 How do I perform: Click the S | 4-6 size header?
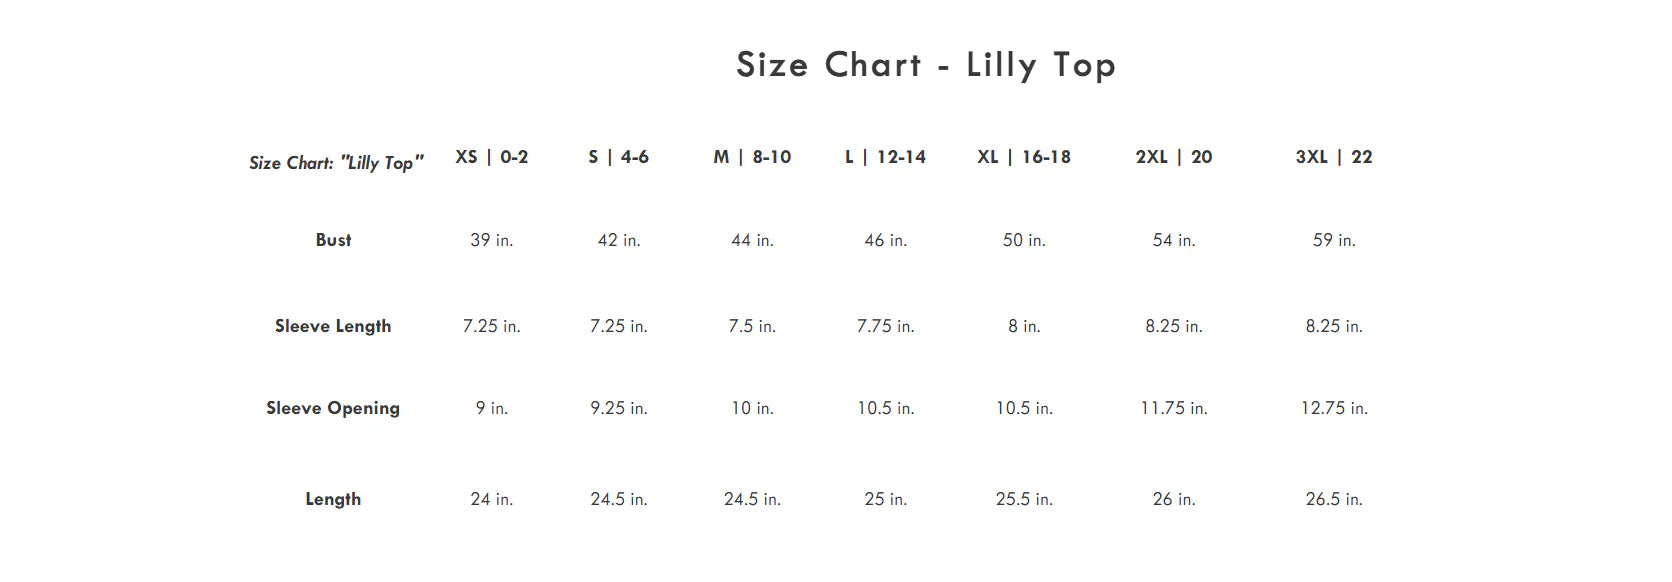pyautogui.click(x=618, y=157)
